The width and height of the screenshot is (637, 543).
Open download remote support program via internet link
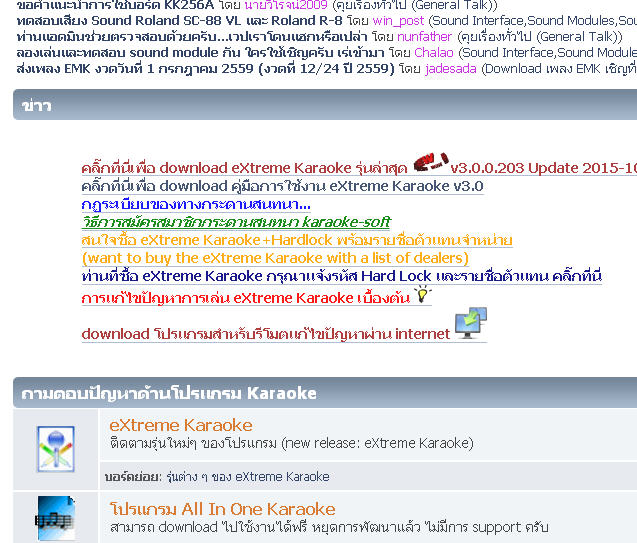click(x=266, y=334)
